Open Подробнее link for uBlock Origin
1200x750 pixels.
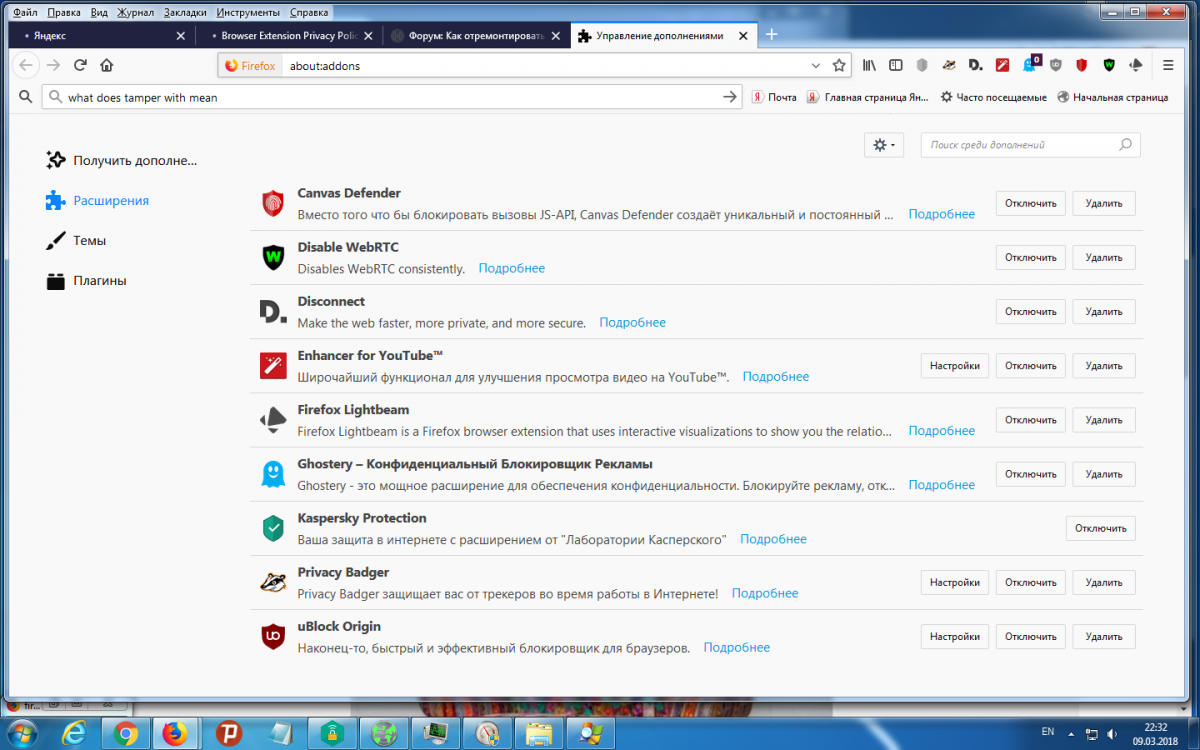(737, 648)
